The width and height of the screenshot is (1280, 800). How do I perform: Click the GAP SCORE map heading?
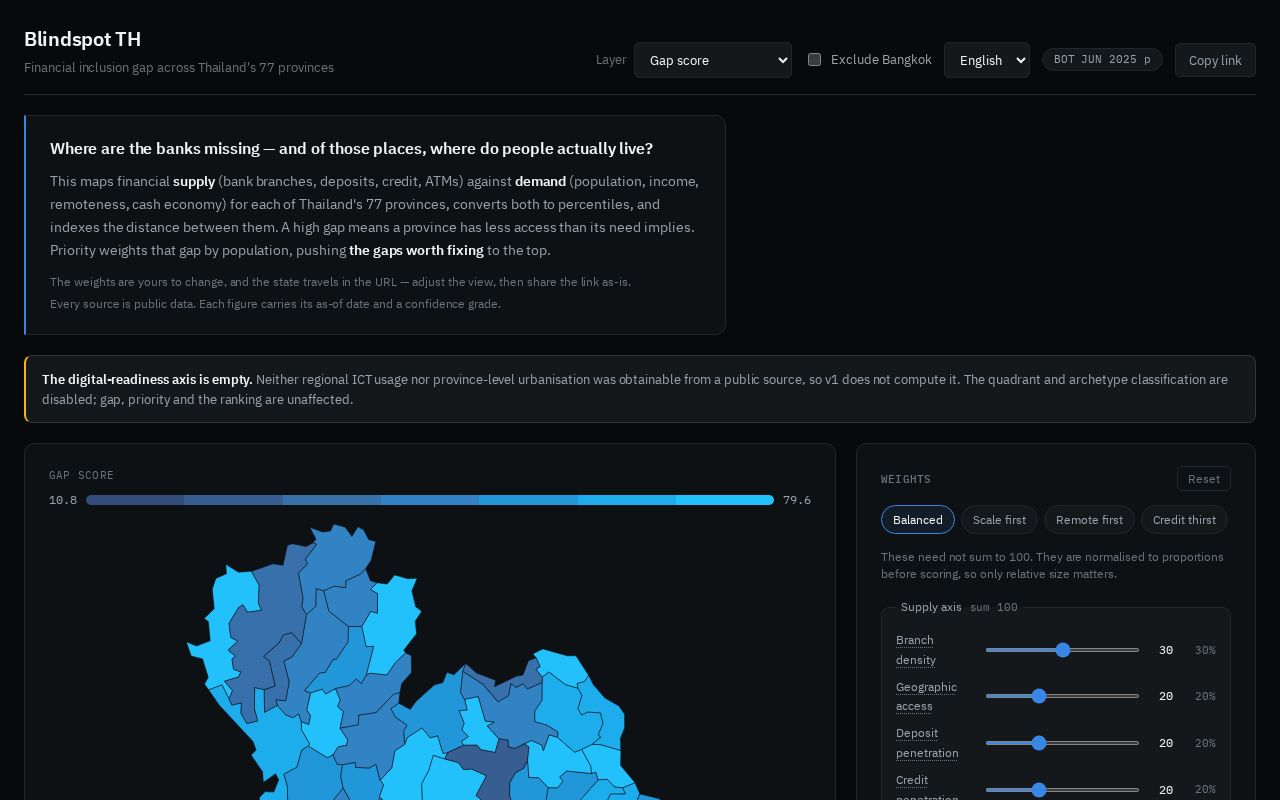coord(82,475)
